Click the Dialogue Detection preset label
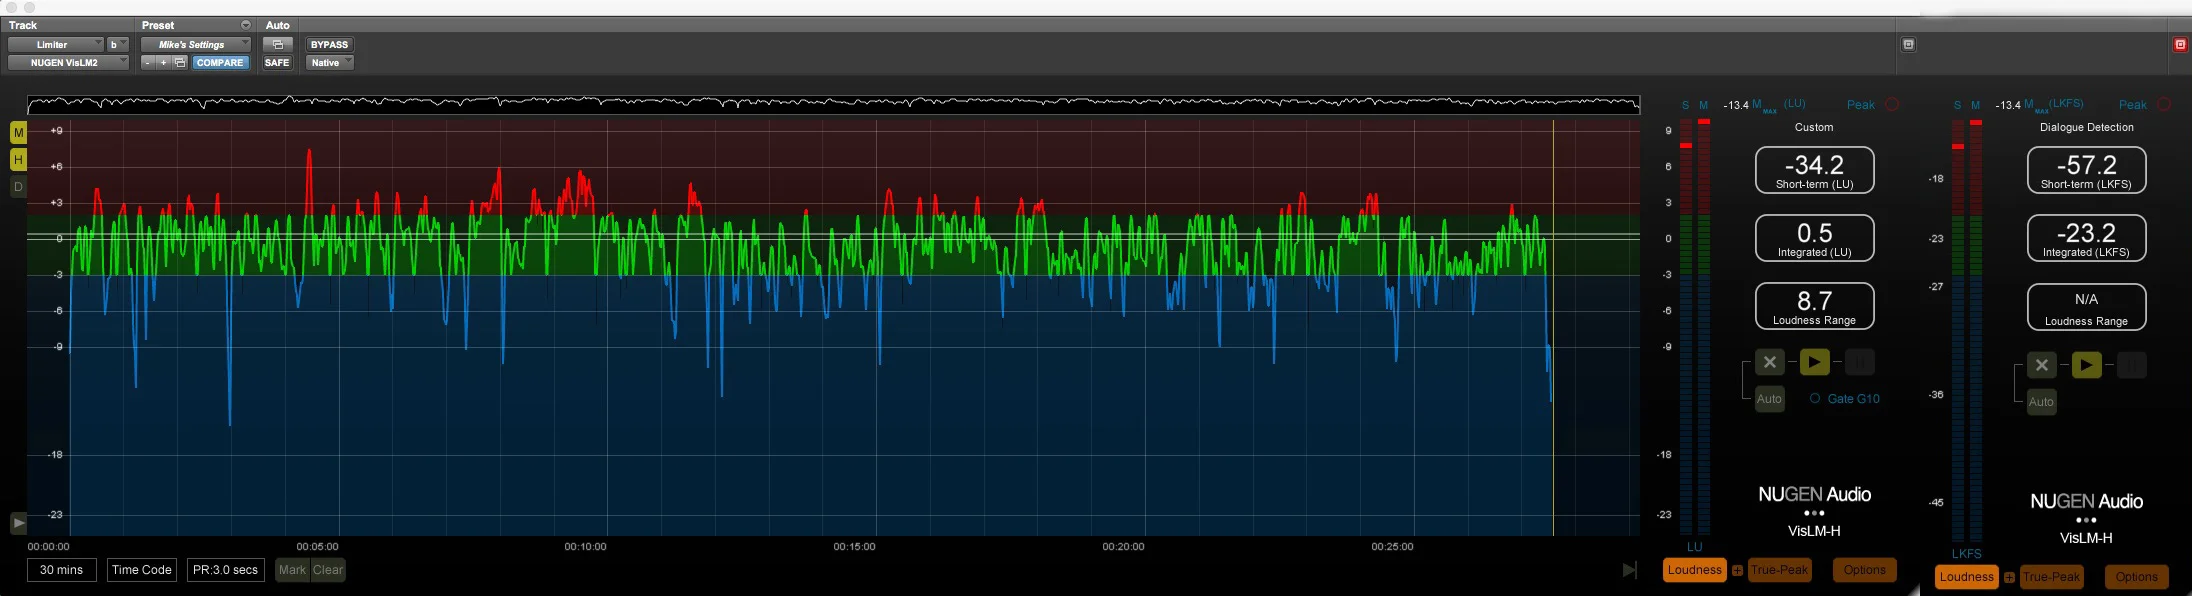This screenshot has height=596, width=2192. 2086,127
